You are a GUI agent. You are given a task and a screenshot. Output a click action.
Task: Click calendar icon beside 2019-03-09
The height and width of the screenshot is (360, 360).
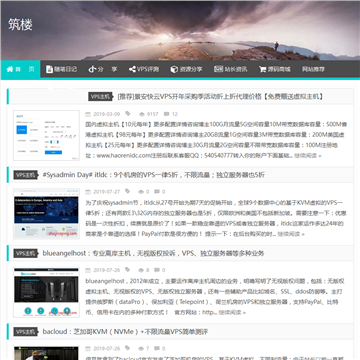[88, 114]
